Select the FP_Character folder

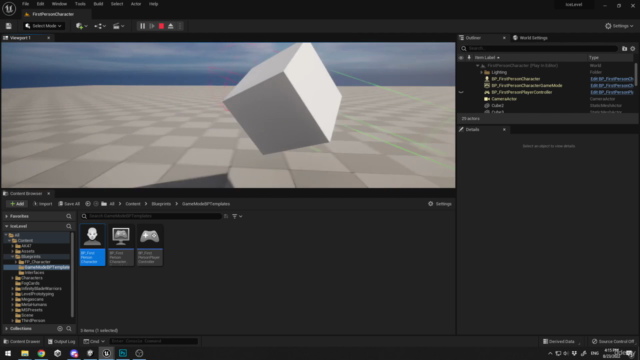tap(37, 262)
